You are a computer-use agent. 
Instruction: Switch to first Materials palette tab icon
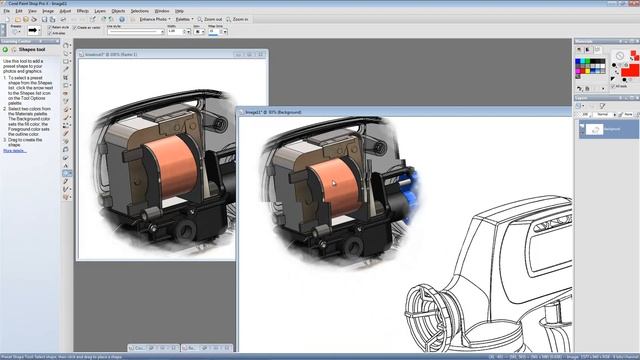[x=579, y=50]
